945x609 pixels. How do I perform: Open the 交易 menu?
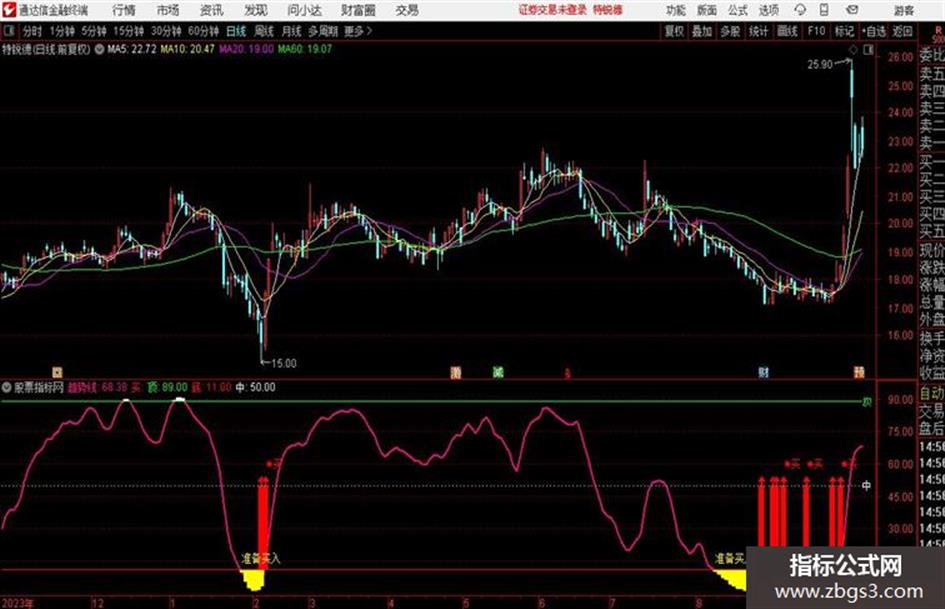pyautogui.click(x=407, y=10)
